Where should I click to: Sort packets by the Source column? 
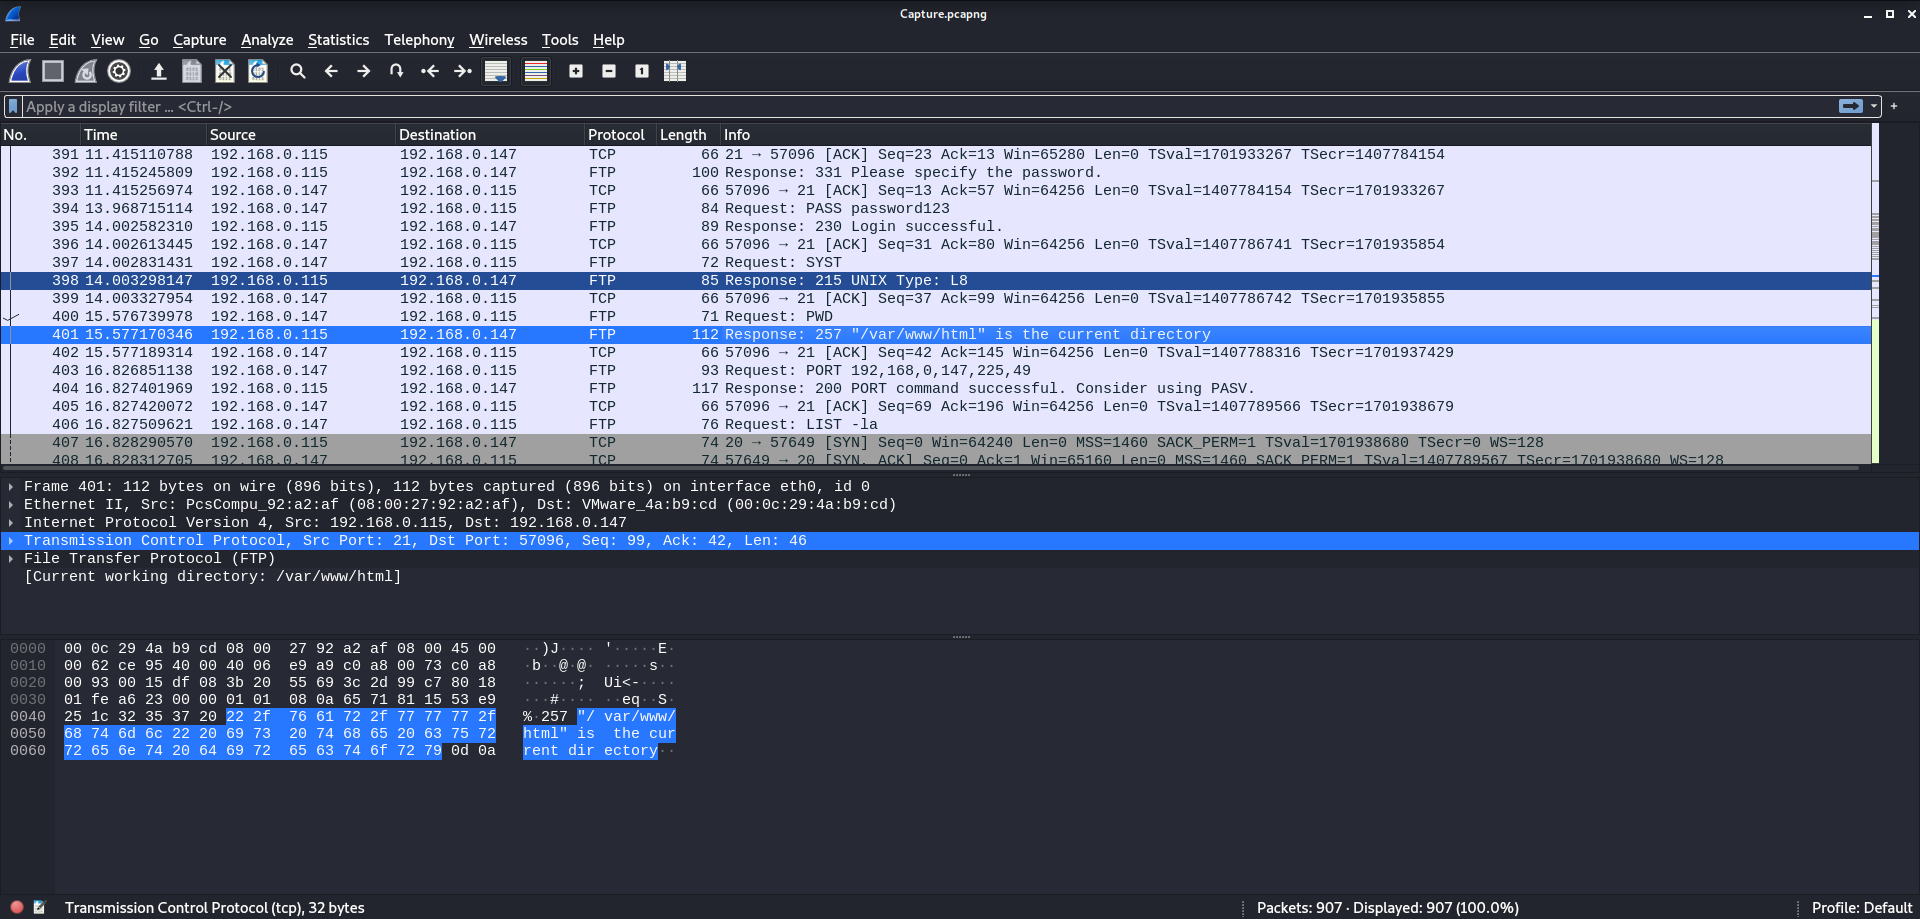tap(301, 135)
